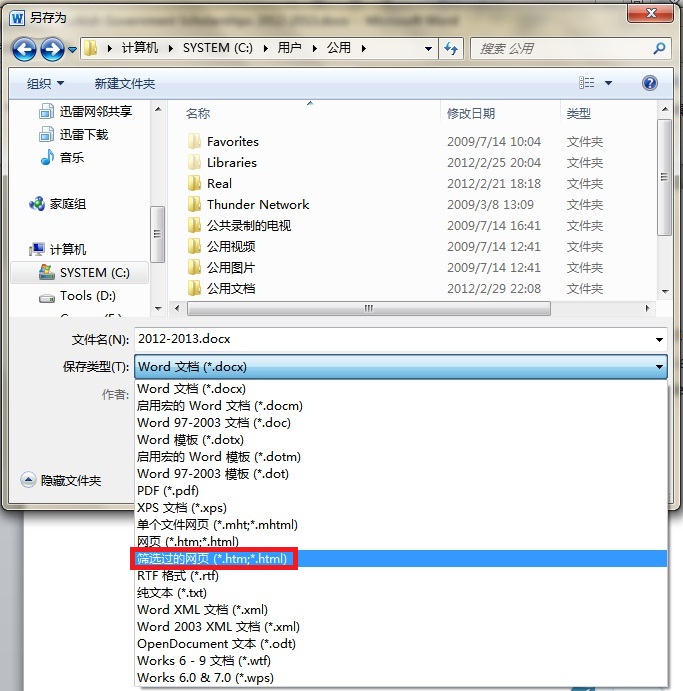Close the 另存为 dialog
The width and height of the screenshot is (683, 691).
650,14
